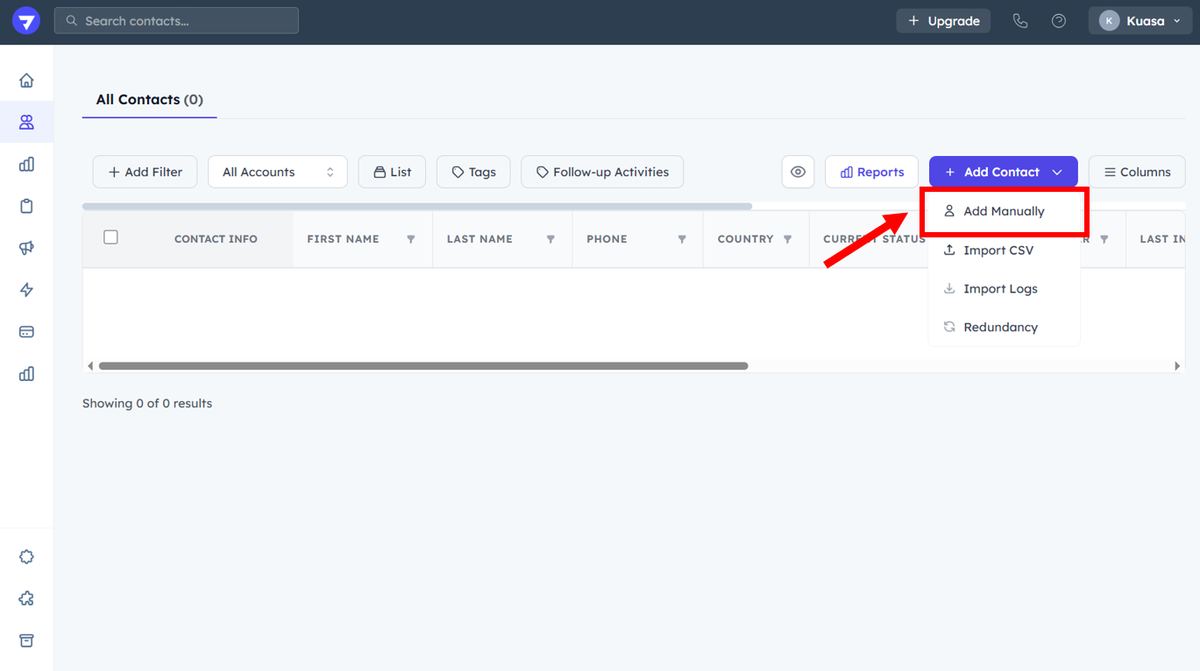Click the First Name column filter icon
This screenshot has height=671, width=1200.
pyautogui.click(x=411, y=240)
